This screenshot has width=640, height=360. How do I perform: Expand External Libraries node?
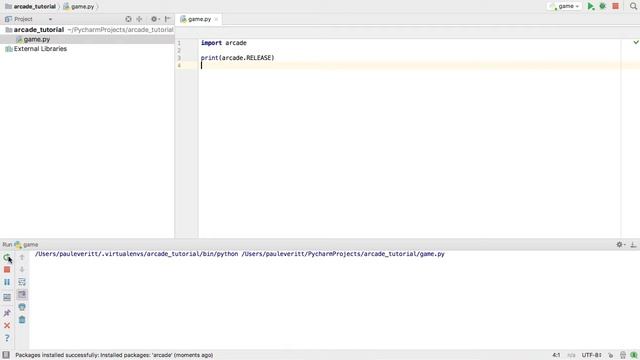click(x=36, y=49)
